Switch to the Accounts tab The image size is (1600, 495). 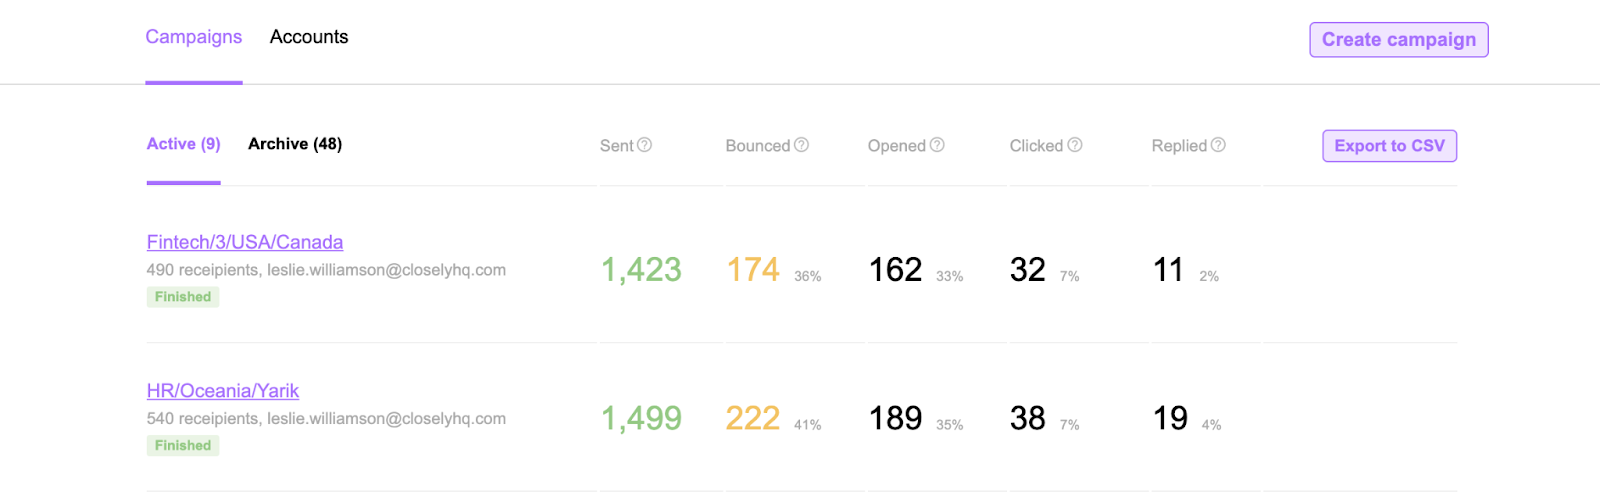pos(309,37)
